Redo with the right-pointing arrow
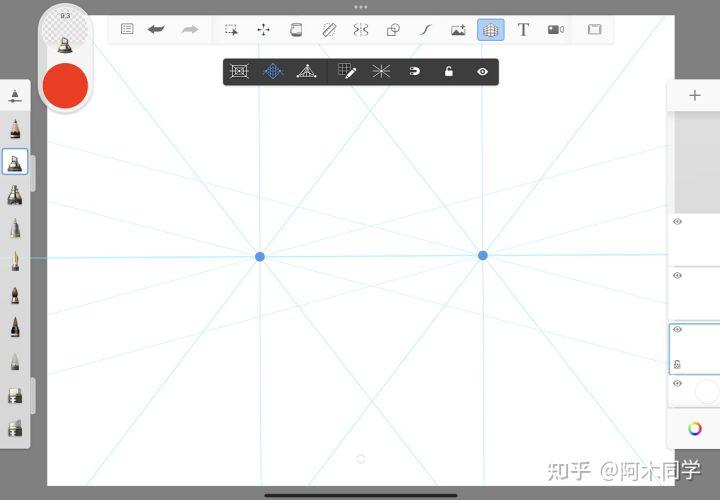 coord(190,30)
